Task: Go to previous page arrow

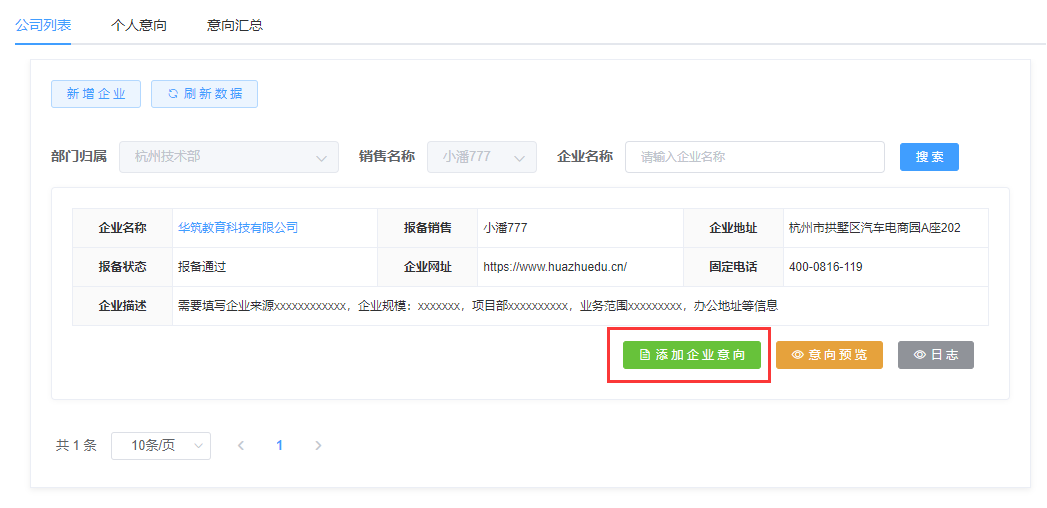Action: pos(241,446)
